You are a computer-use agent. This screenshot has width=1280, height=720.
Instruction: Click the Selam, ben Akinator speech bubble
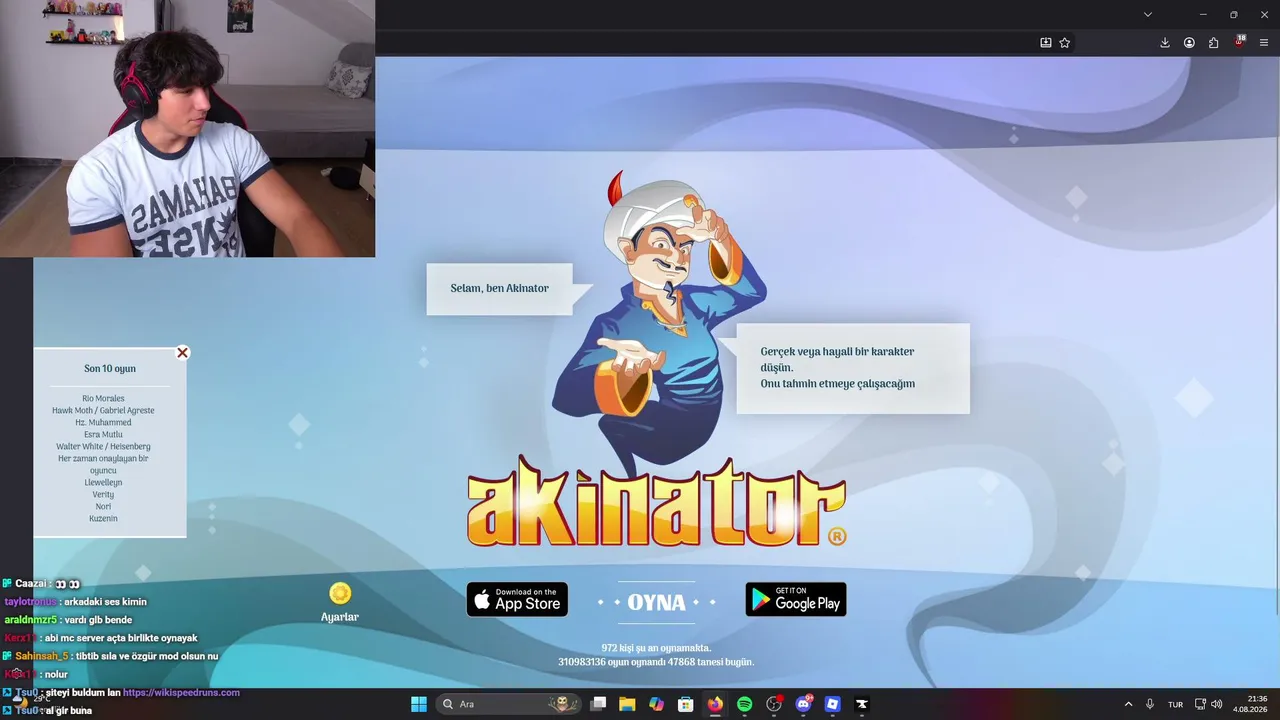[x=499, y=289]
